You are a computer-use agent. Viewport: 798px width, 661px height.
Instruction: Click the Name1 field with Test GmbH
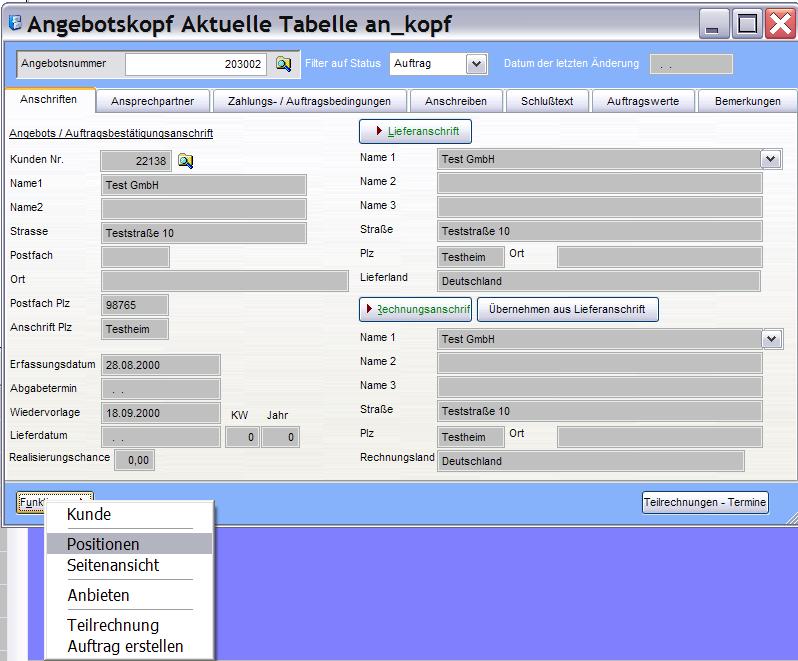pos(204,185)
